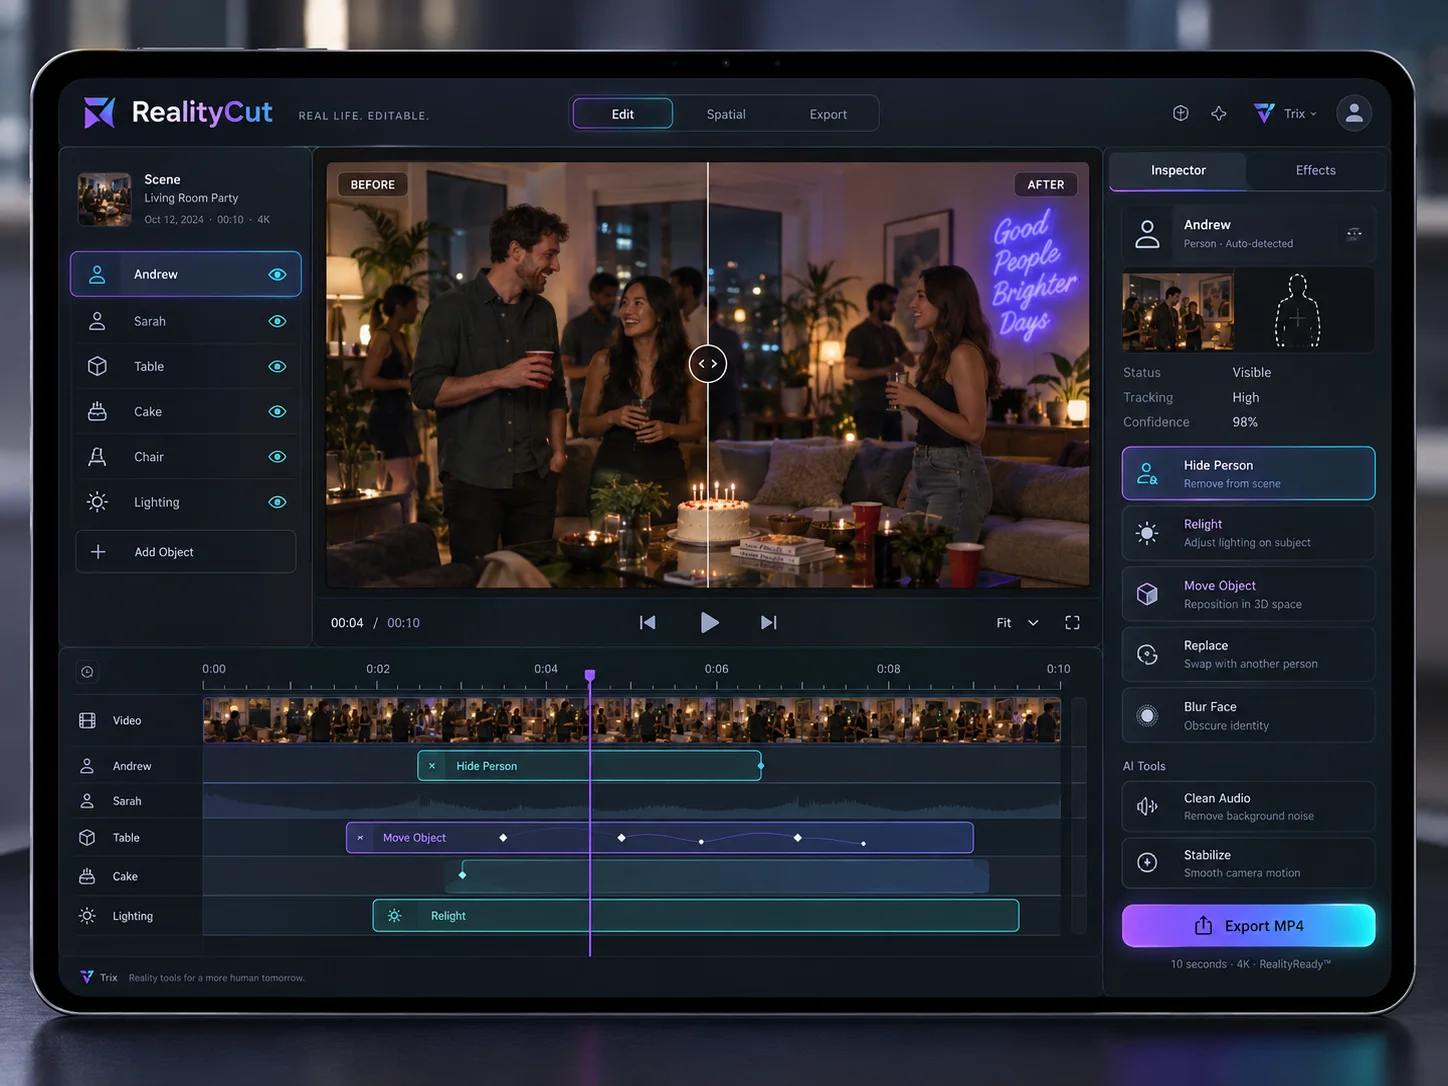Click the Video track filmstrip icon
Viewport: 1448px width, 1086px height.
click(x=87, y=720)
